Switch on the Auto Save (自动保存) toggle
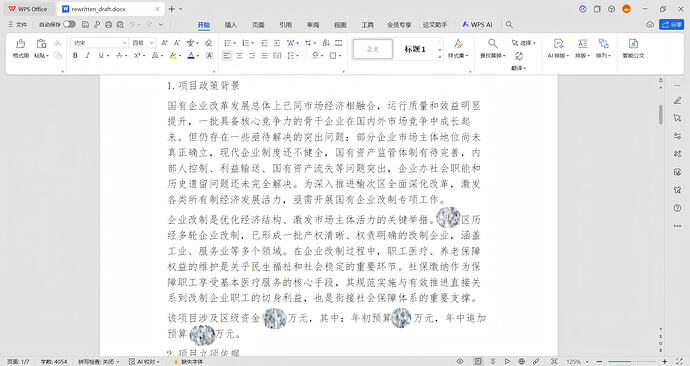The width and height of the screenshot is (690, 366). 69,24
